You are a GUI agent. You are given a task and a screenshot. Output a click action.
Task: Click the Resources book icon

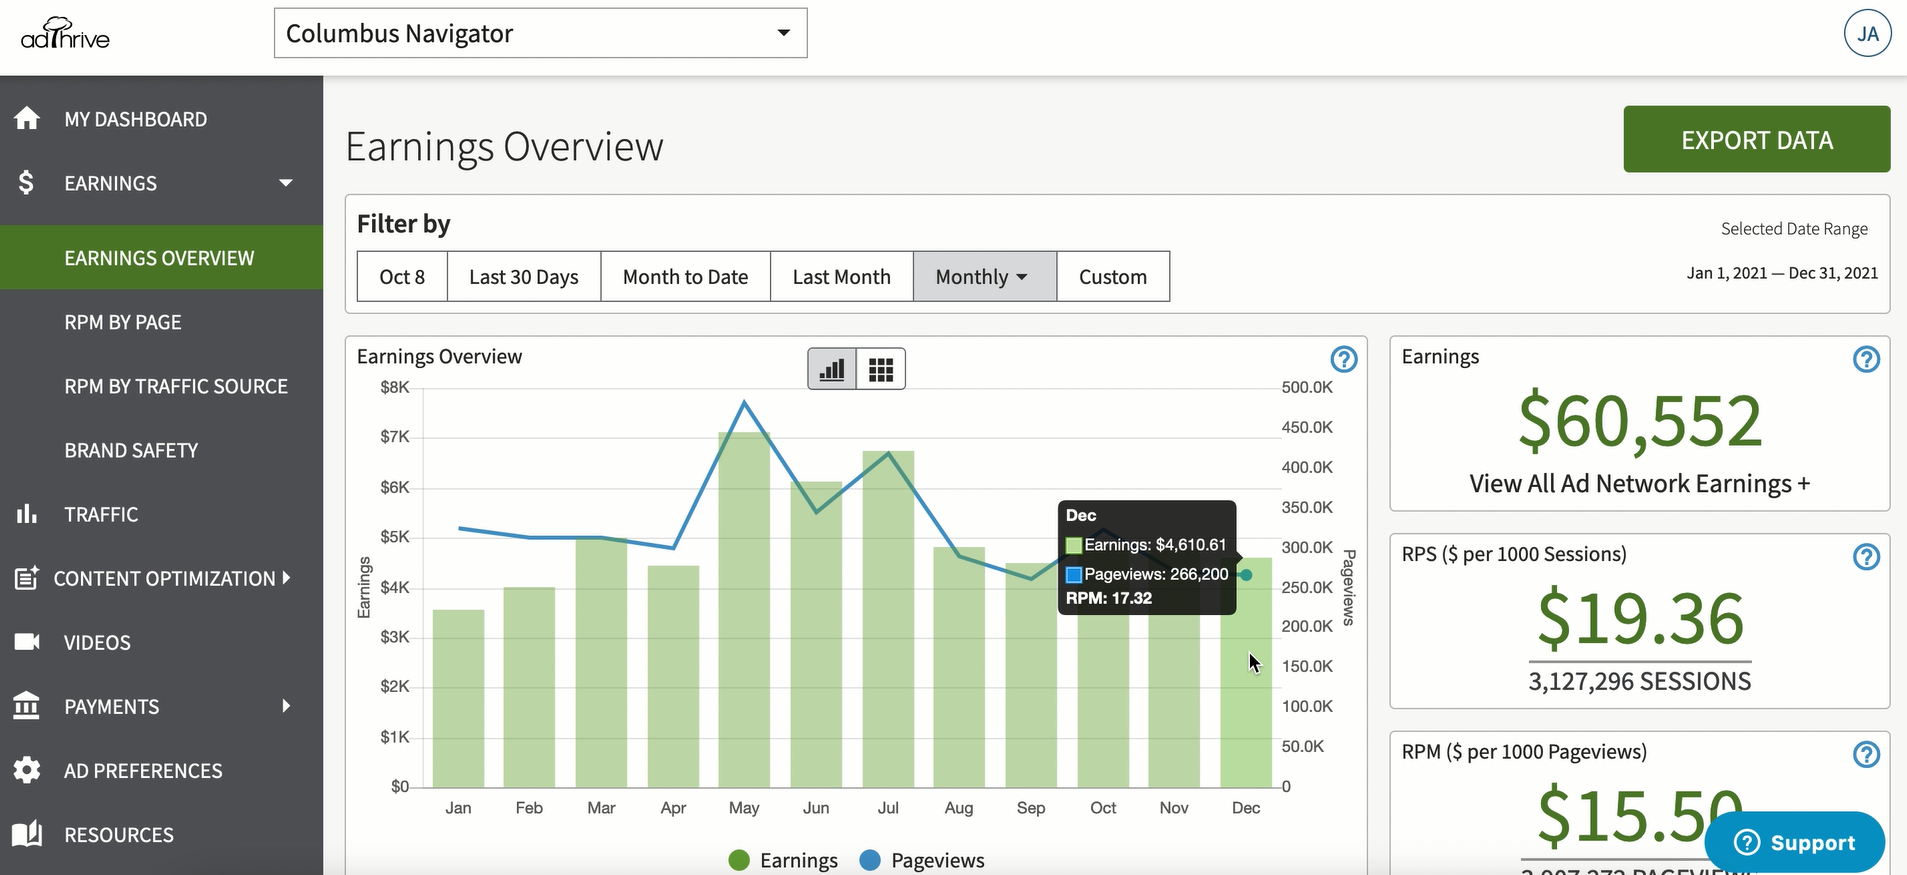coord(27,834)
